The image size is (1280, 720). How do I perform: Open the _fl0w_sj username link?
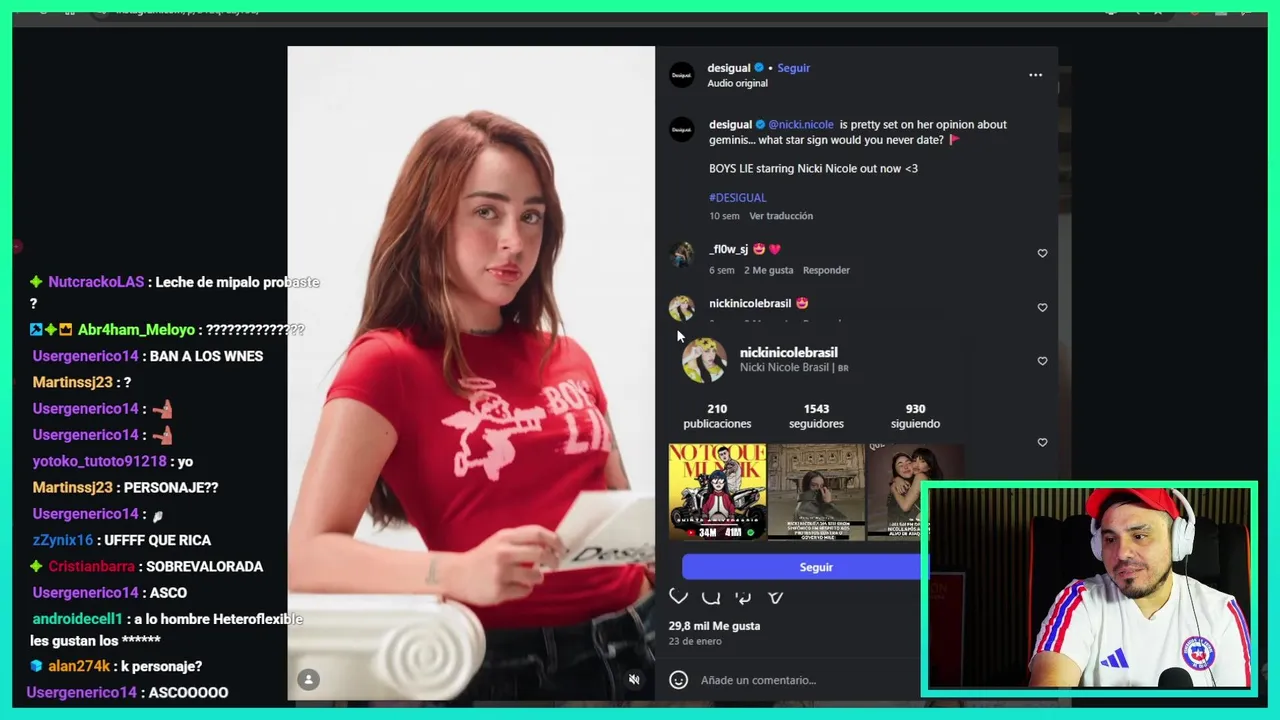729,250
